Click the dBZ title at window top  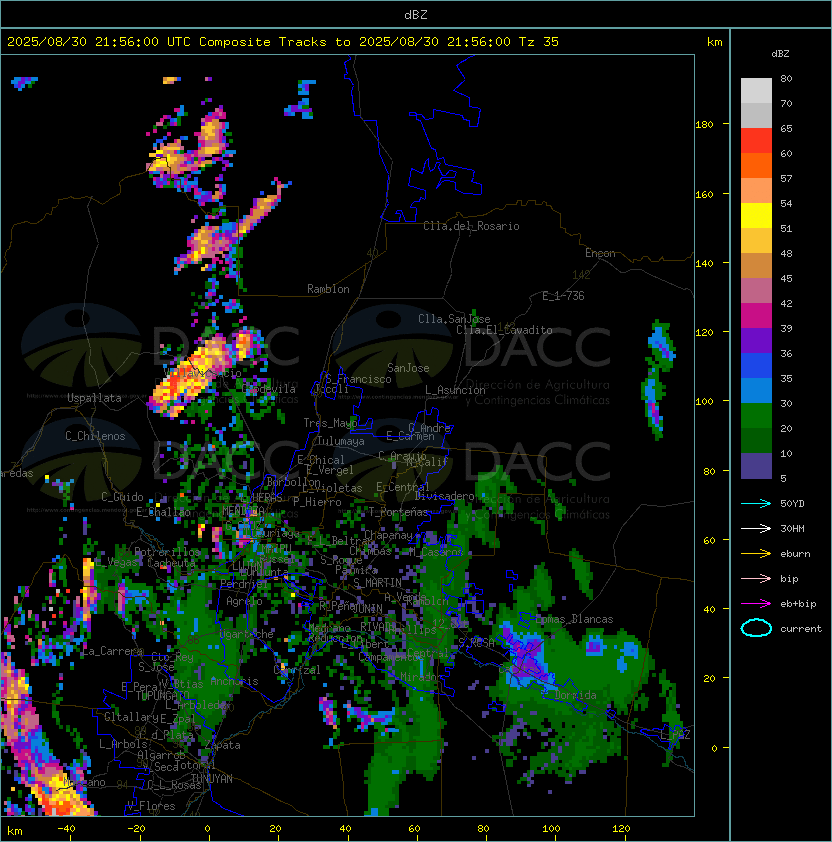[416, 15]
